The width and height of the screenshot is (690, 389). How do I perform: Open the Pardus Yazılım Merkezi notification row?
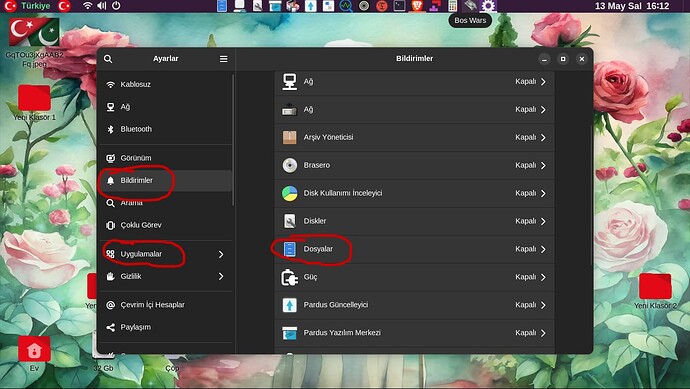point(415,333)
